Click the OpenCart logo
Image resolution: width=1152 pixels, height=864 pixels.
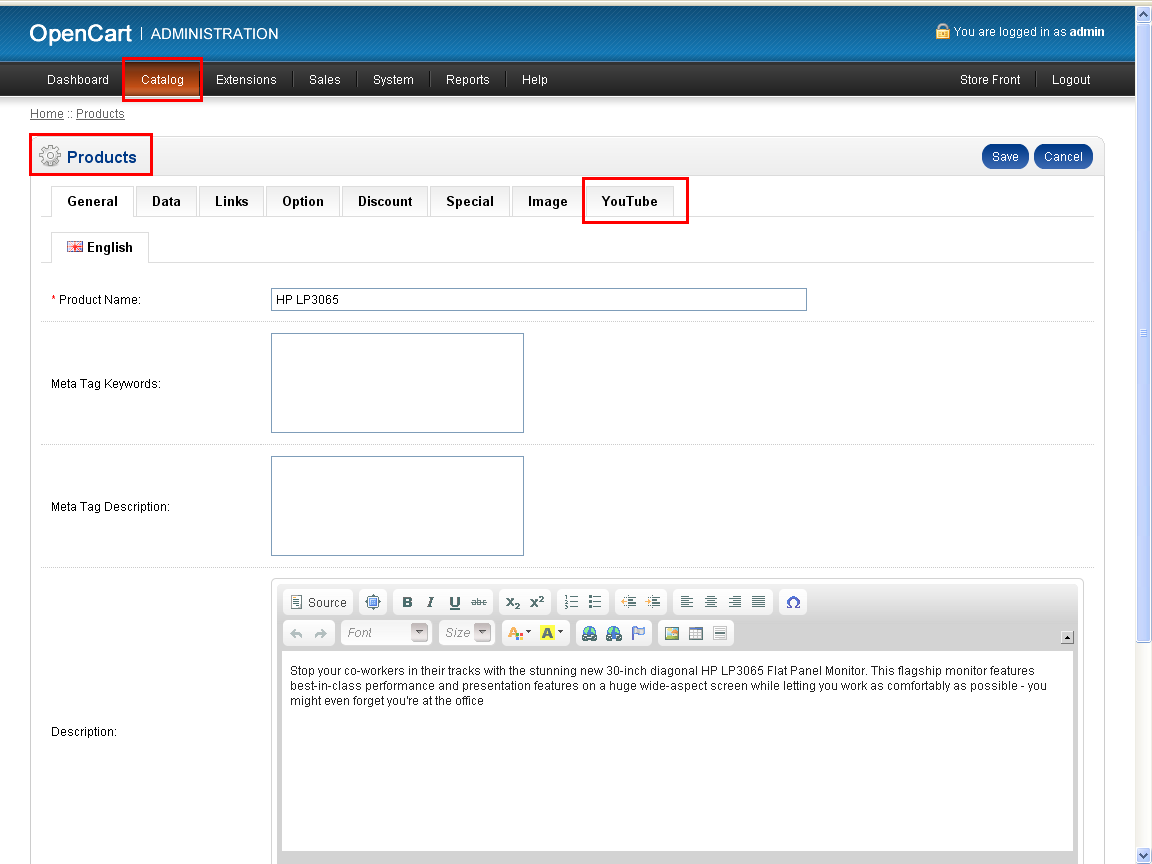(81, 34)
